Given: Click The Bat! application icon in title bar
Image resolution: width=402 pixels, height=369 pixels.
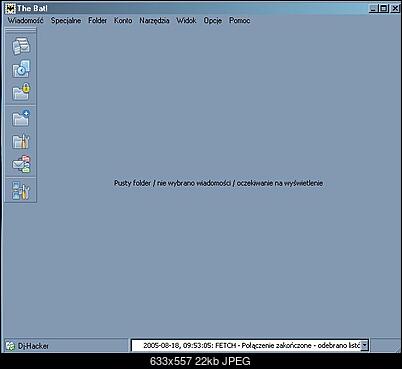Looking at the screenshot, I should coord(11,8).
